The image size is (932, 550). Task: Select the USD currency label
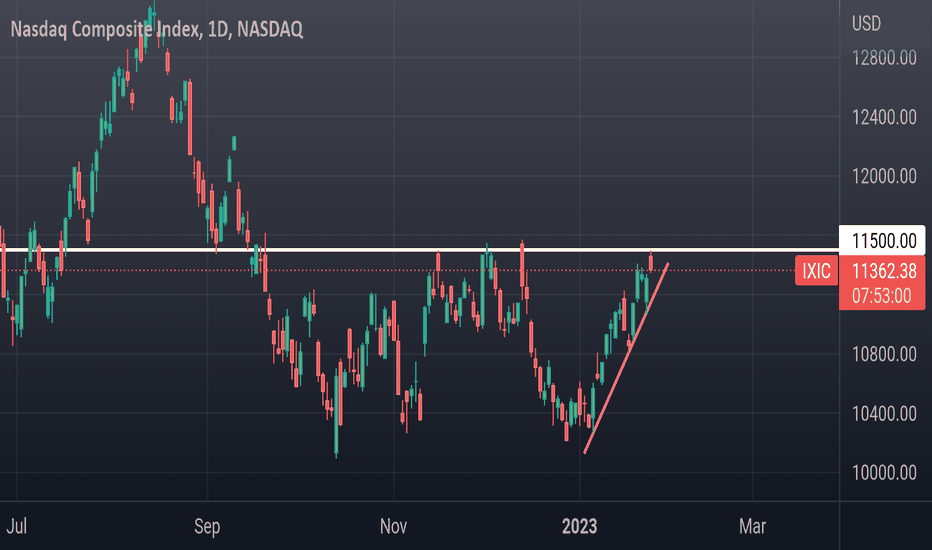coord(866,24)
